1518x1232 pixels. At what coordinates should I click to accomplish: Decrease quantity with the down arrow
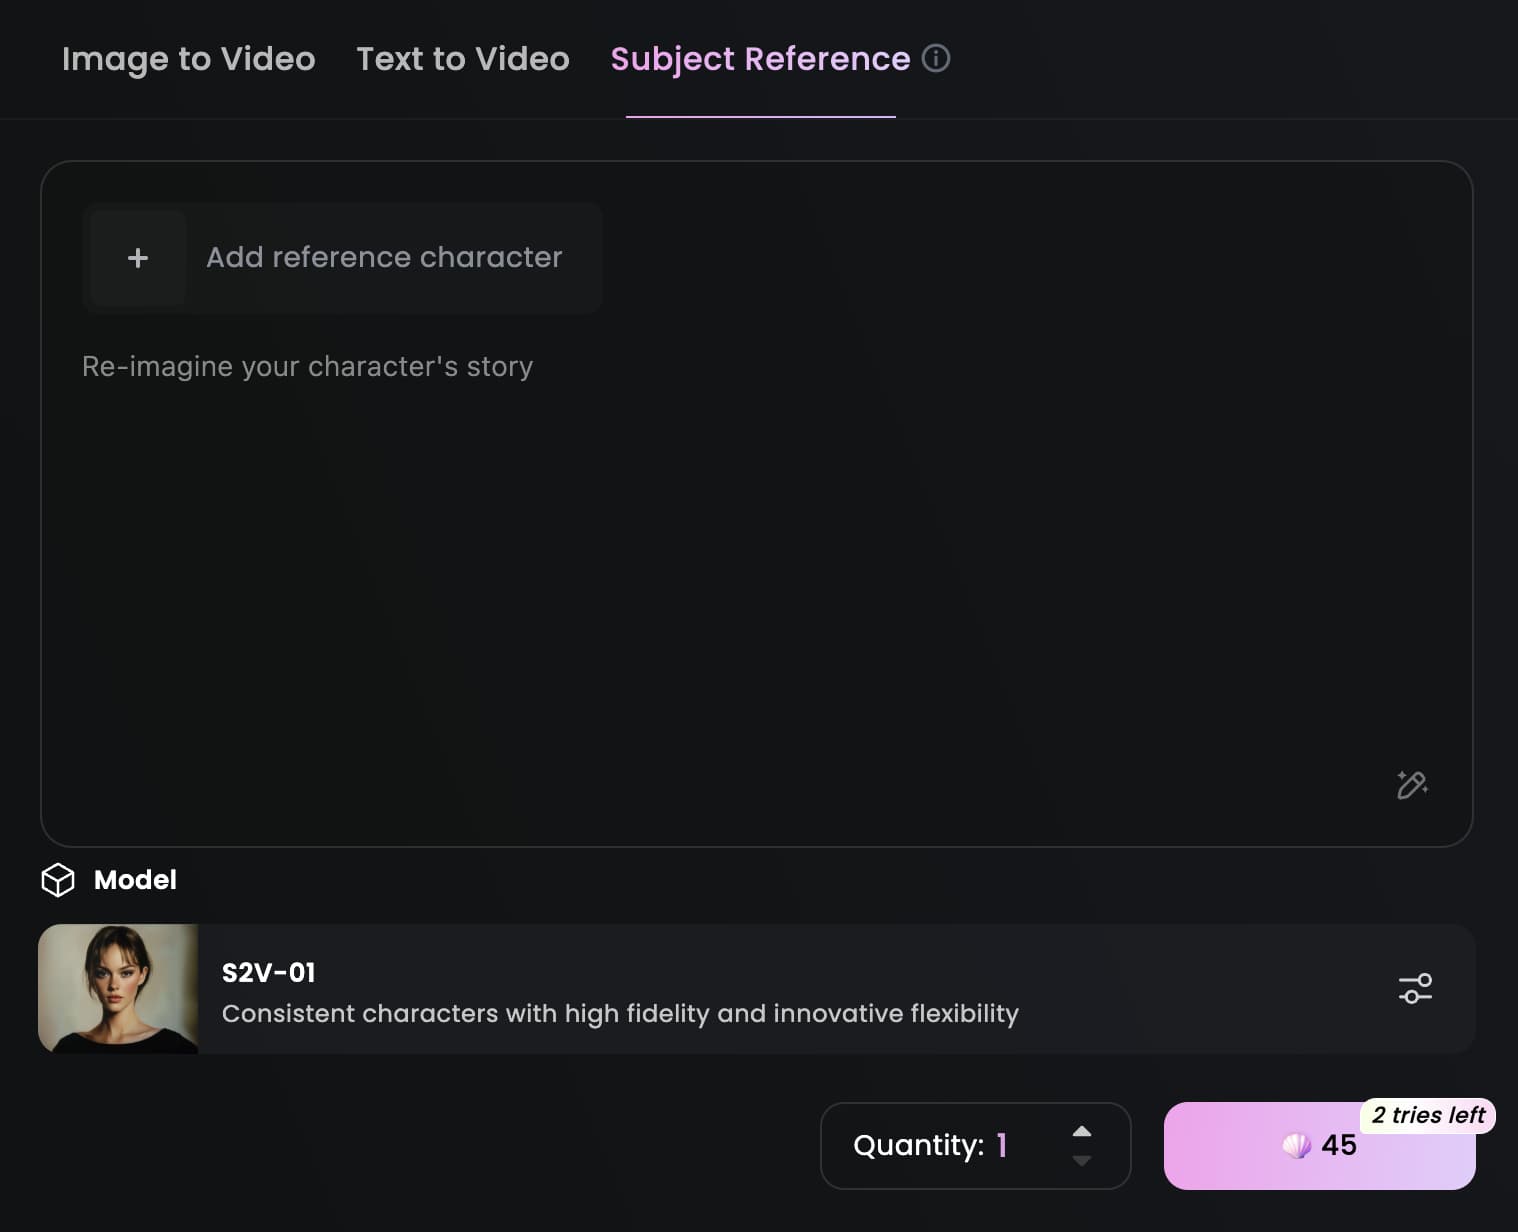[x=1082, y=1160]
